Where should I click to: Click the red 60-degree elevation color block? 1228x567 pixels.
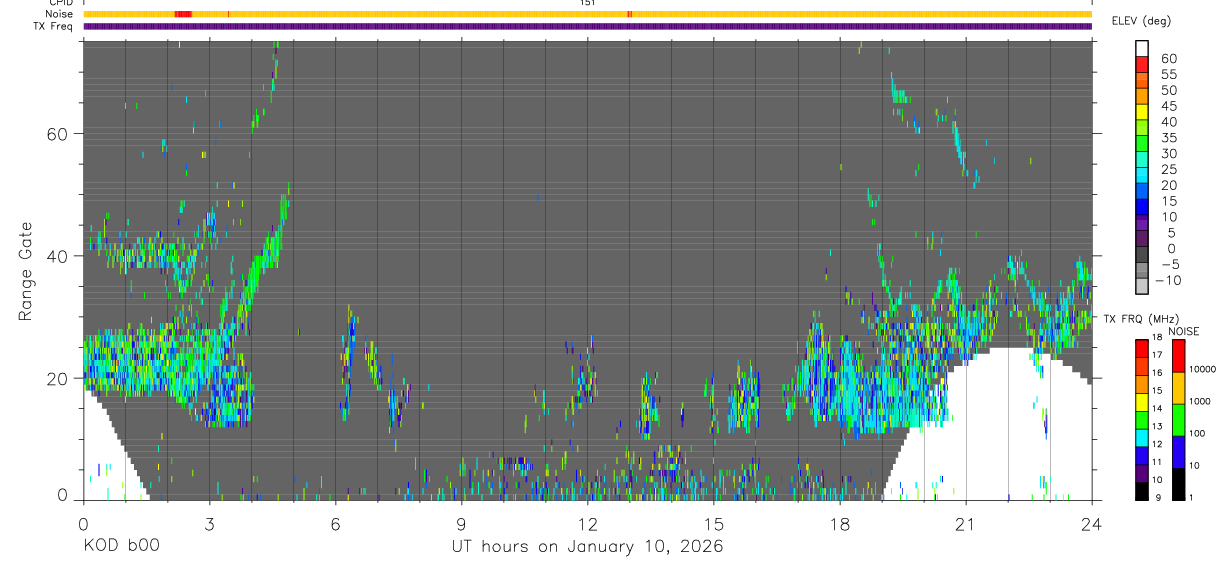[x=1142, y=63]
